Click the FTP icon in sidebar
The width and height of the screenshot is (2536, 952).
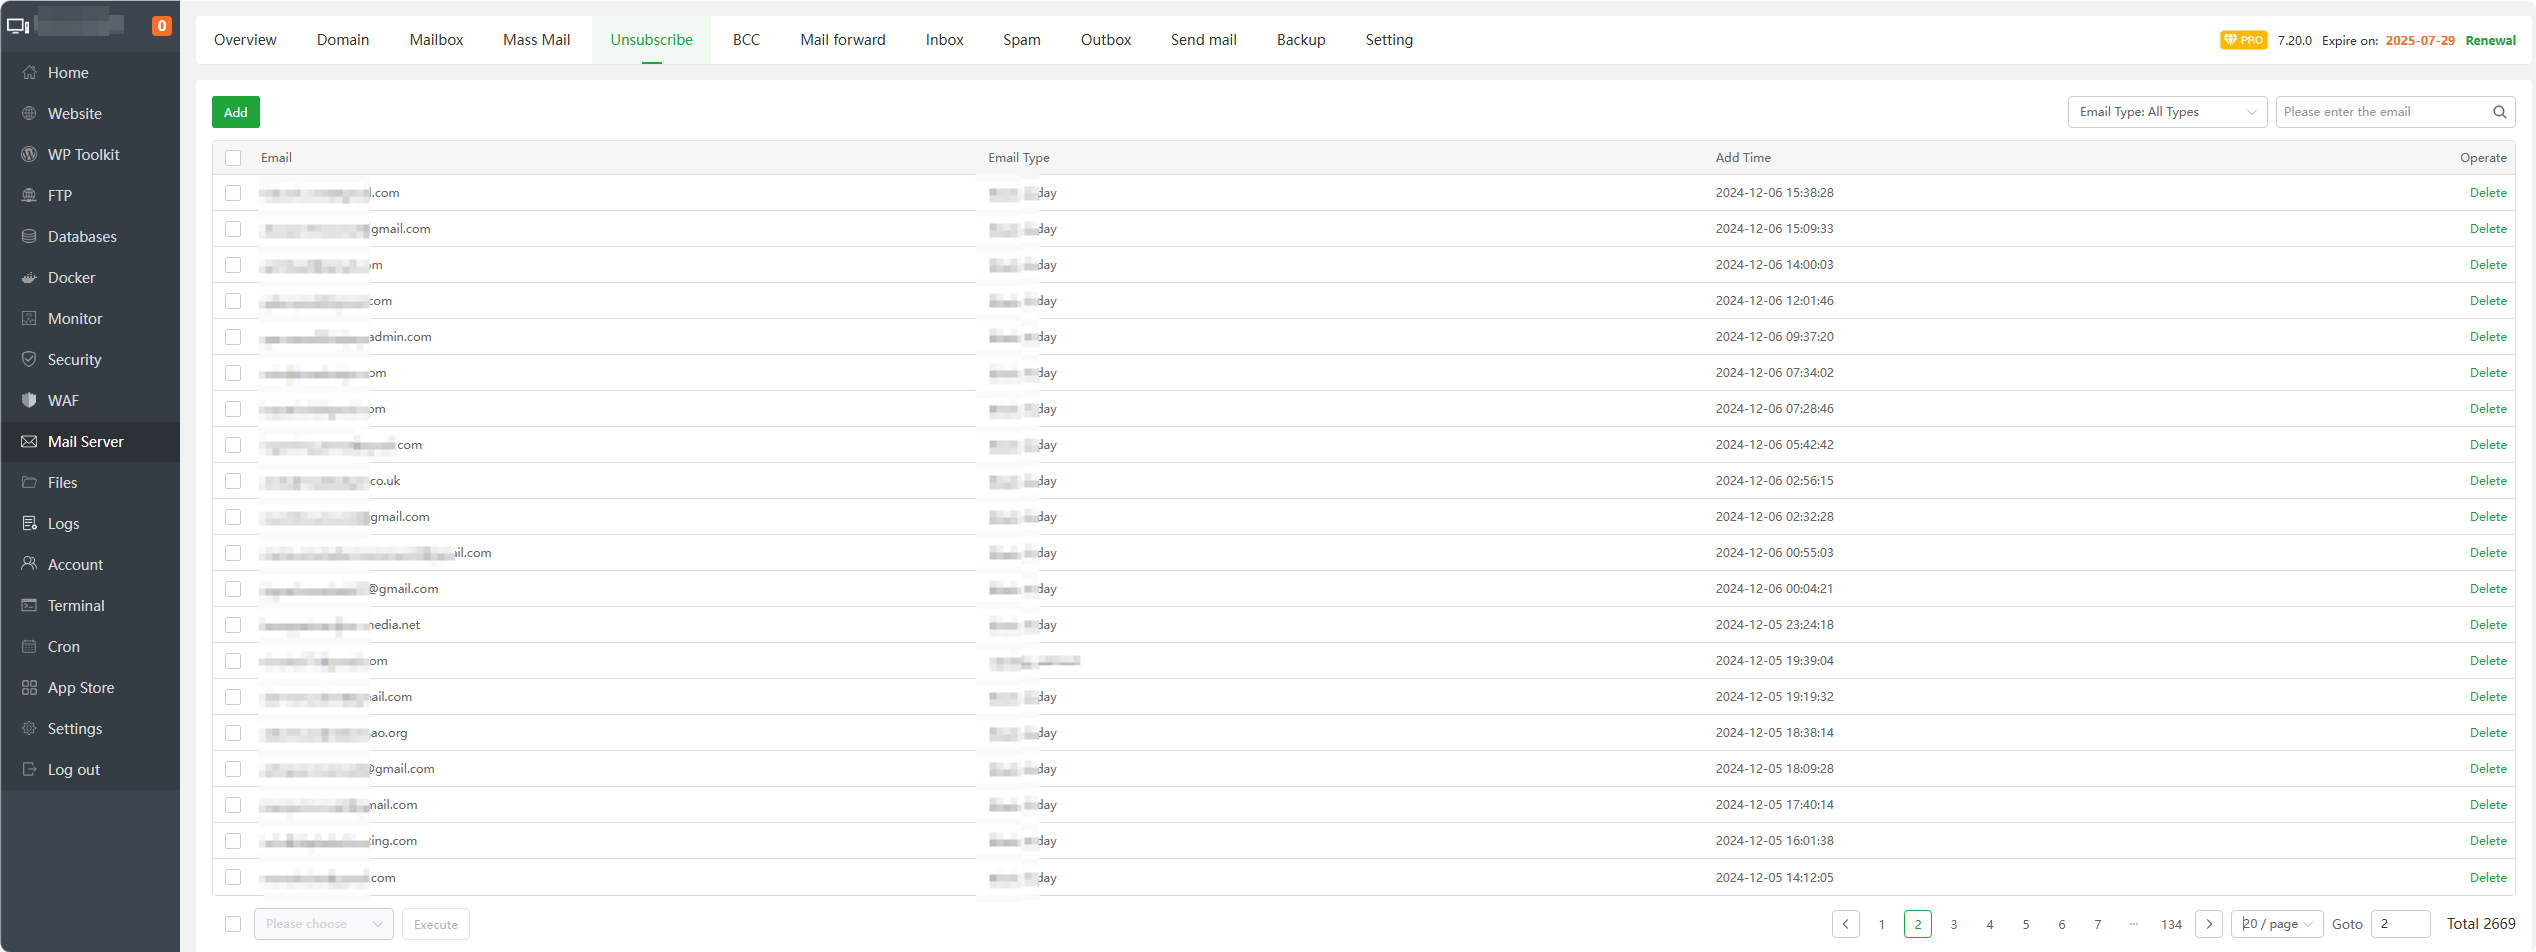(29, 195)
